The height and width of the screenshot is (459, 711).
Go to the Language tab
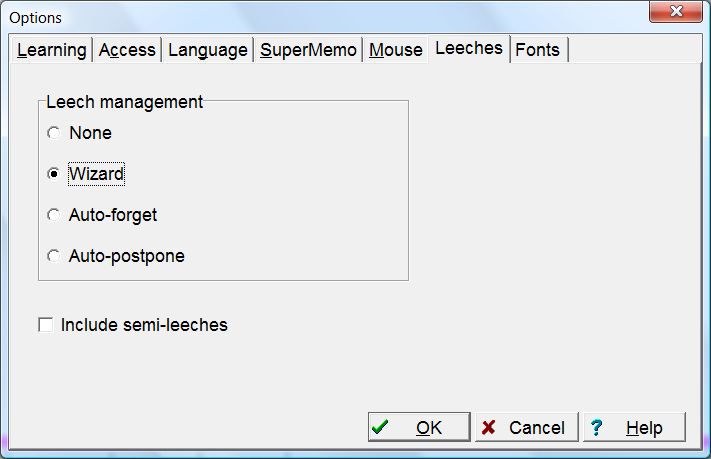click(207, 50)
